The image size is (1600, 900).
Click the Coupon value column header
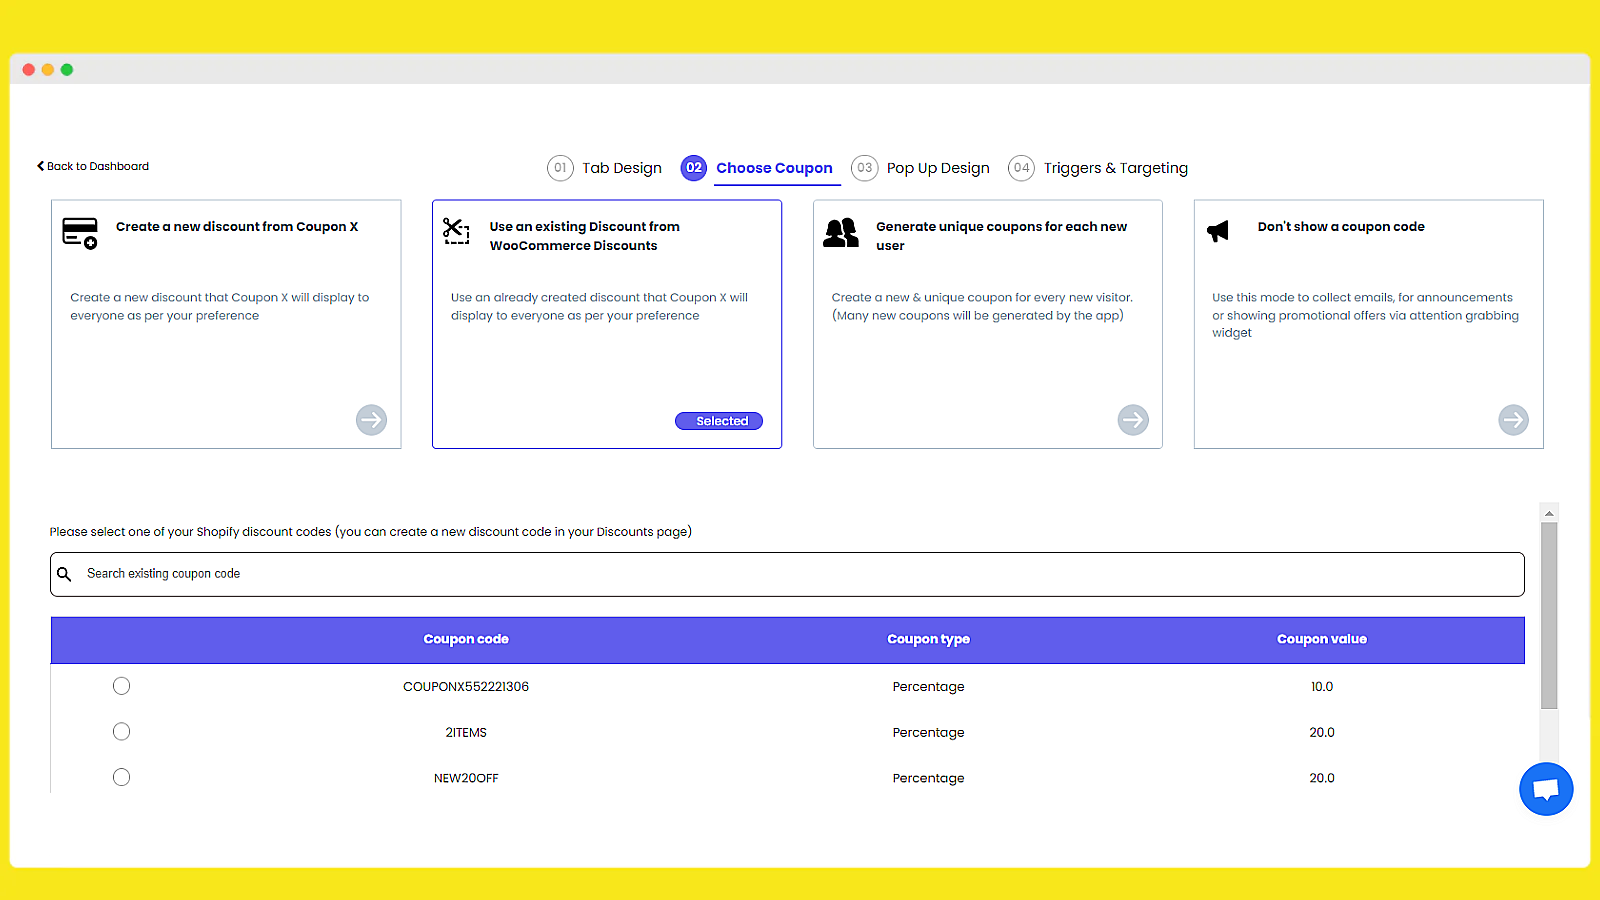1321,639
